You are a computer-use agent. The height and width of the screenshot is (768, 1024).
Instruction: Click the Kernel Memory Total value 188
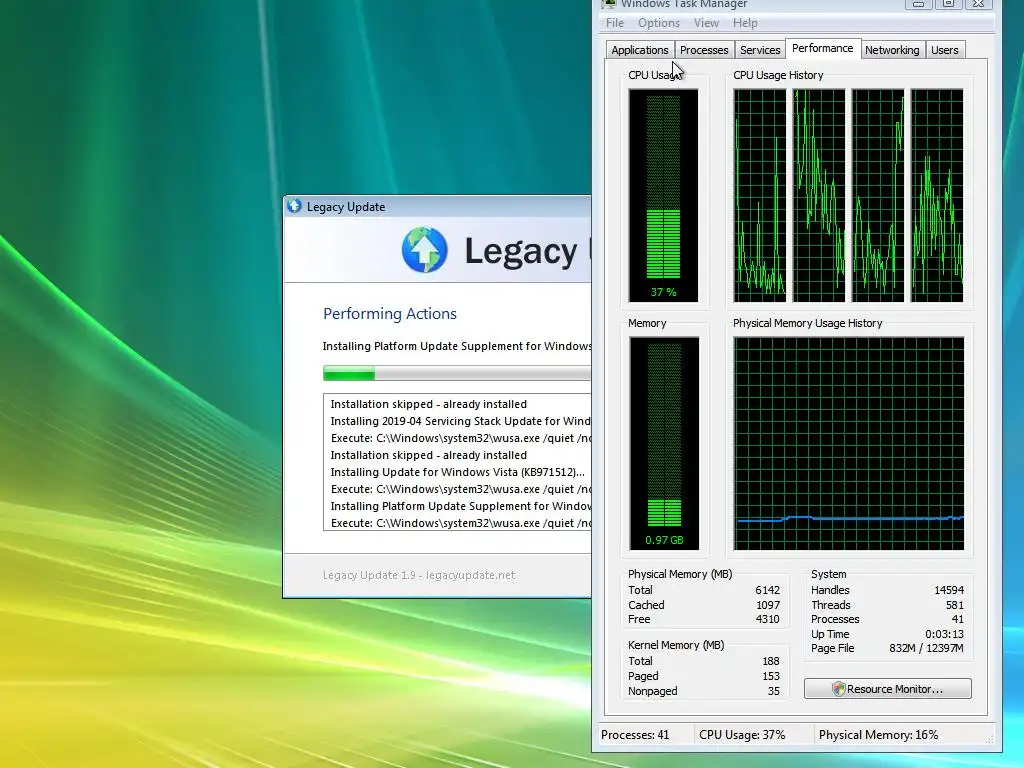771,662
